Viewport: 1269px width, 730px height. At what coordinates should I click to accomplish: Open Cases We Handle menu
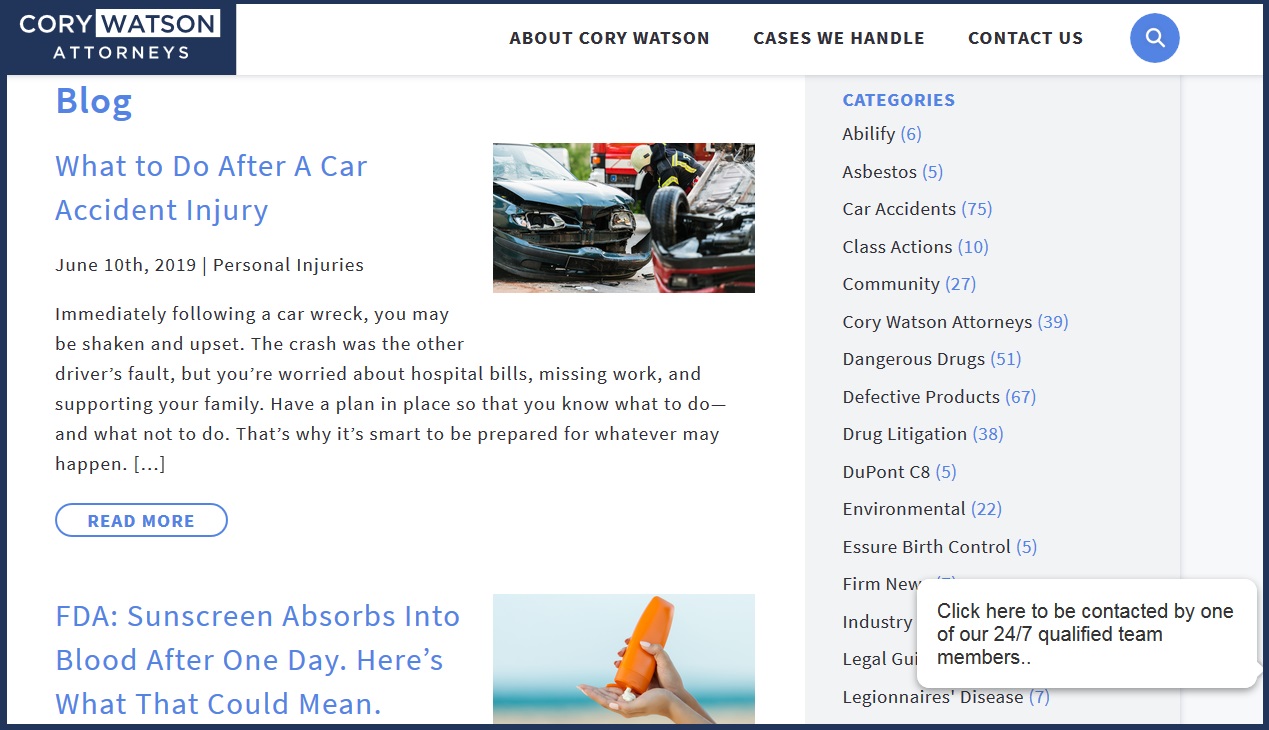tap(839, 38)
